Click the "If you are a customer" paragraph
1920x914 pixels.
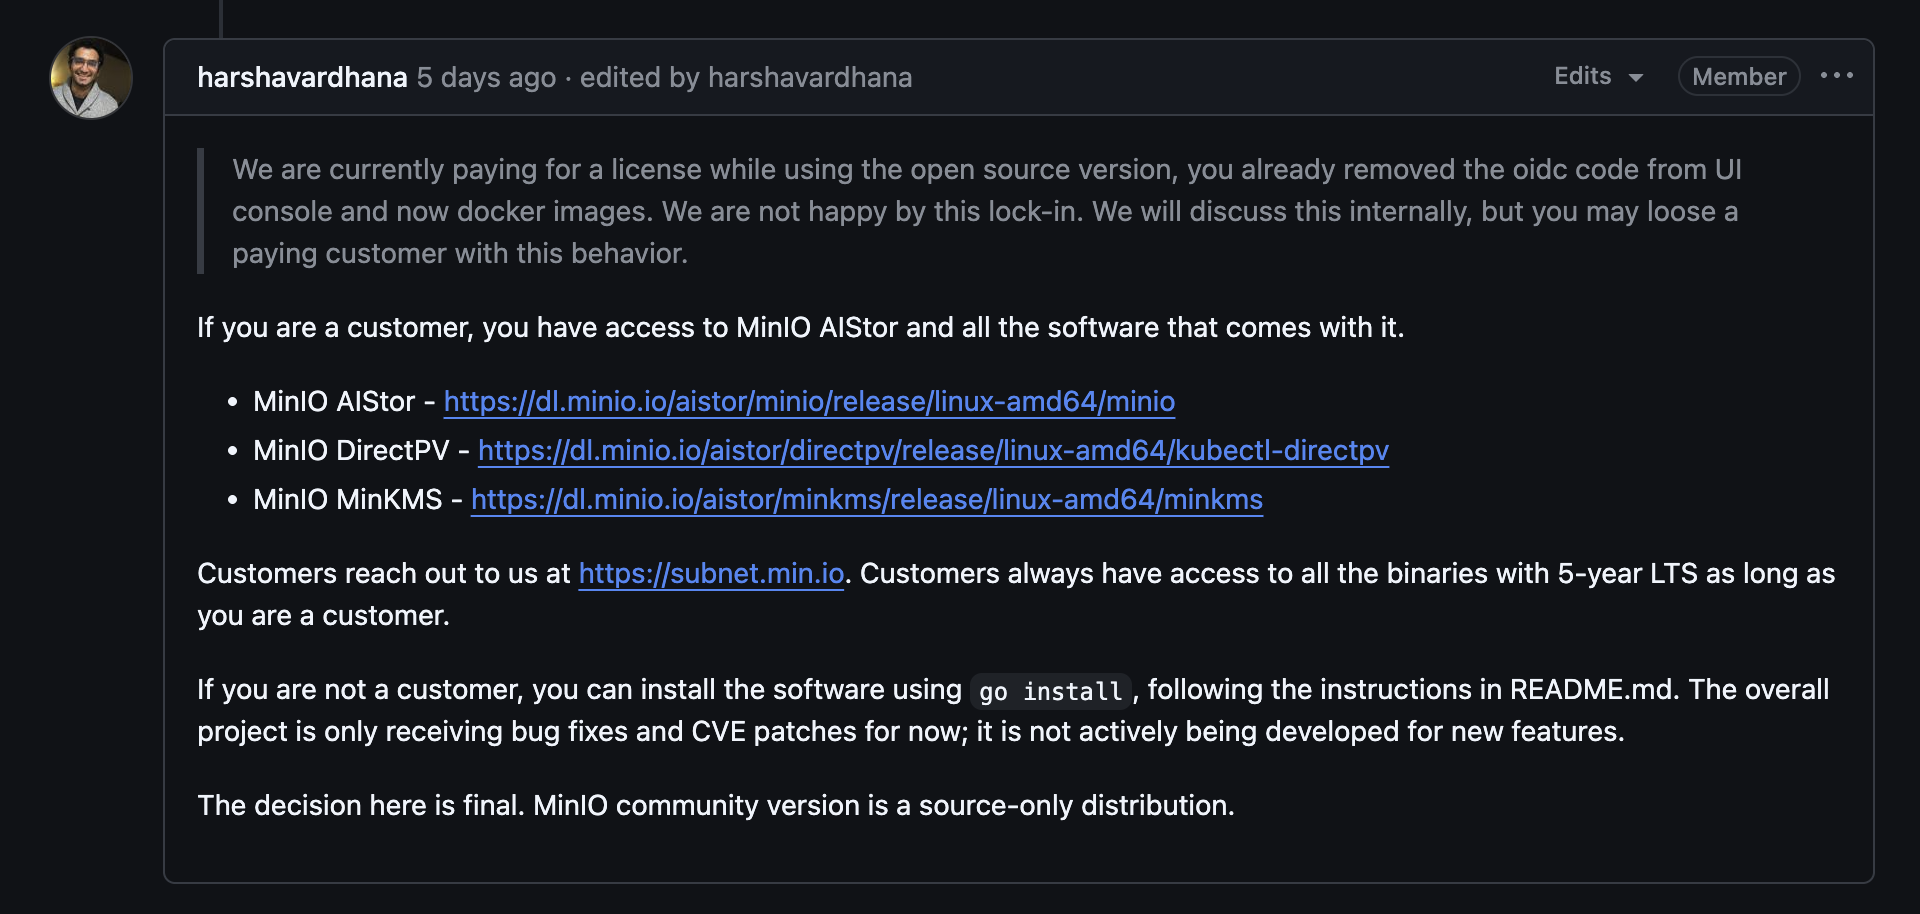click(800, 327)
